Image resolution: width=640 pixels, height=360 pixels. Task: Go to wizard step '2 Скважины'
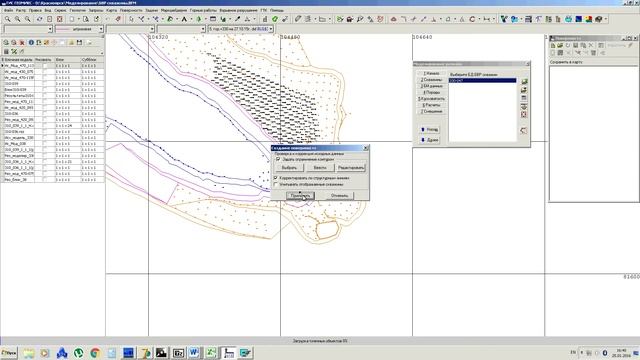point(431,80)
